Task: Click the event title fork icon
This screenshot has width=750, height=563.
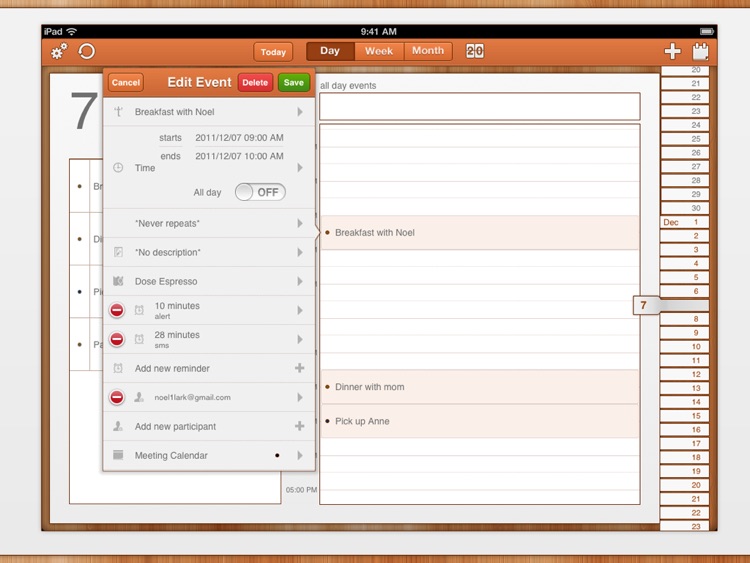Action: coord(119,112)
